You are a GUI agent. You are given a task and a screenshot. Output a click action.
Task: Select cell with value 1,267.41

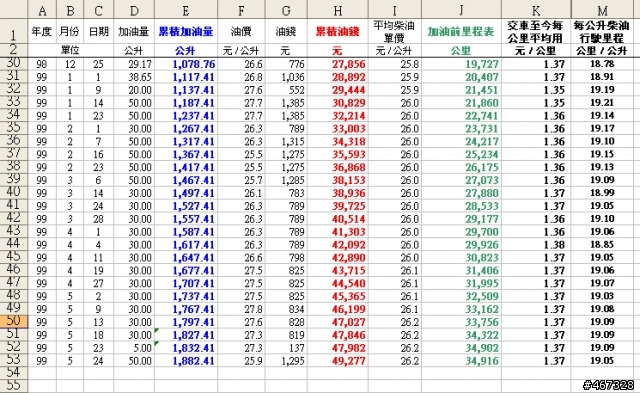[x=186, y=129]
